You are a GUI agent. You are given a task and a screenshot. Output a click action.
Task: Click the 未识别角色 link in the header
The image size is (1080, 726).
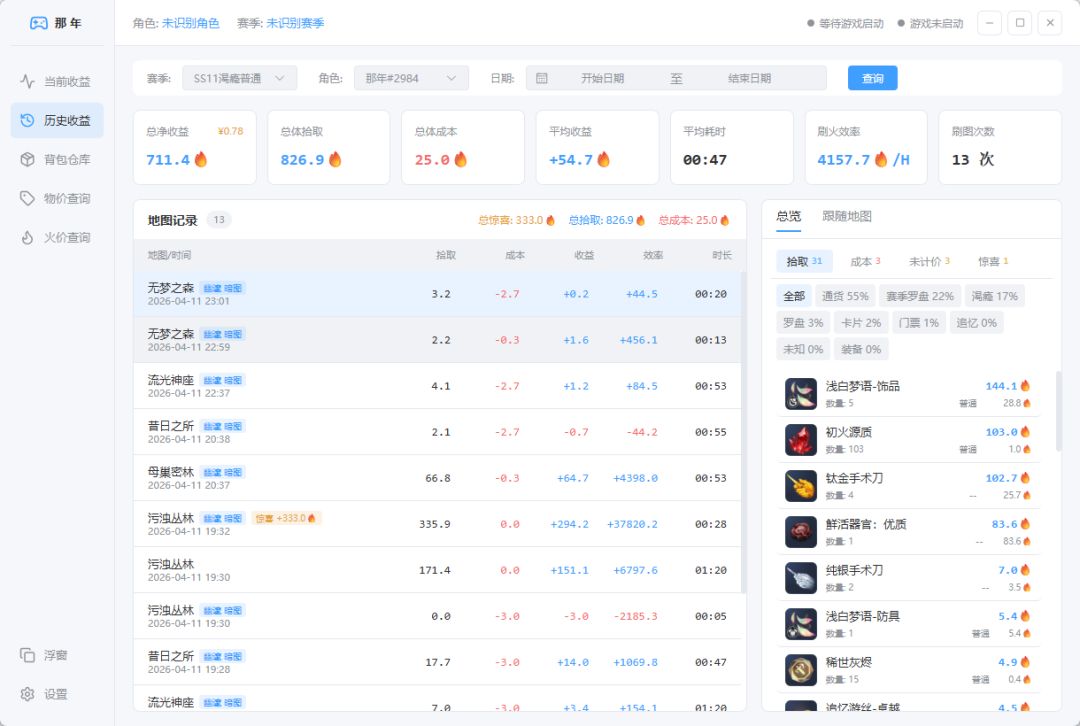(x=190, y=23)
